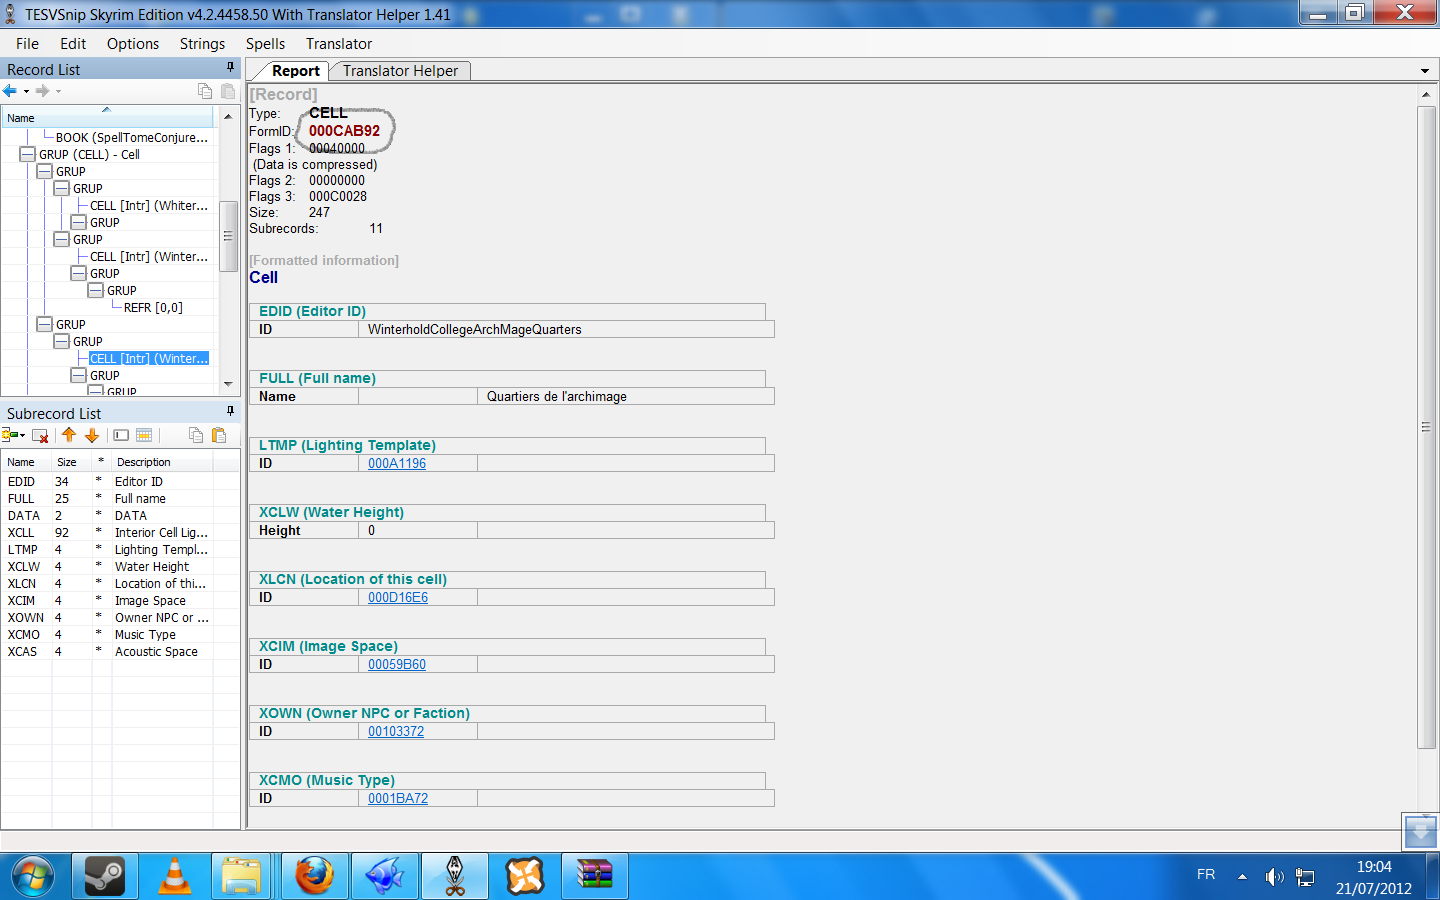Click the edit subrecord textbox icon
This screenshot has height=900, width=1440.
pos(121,435)
